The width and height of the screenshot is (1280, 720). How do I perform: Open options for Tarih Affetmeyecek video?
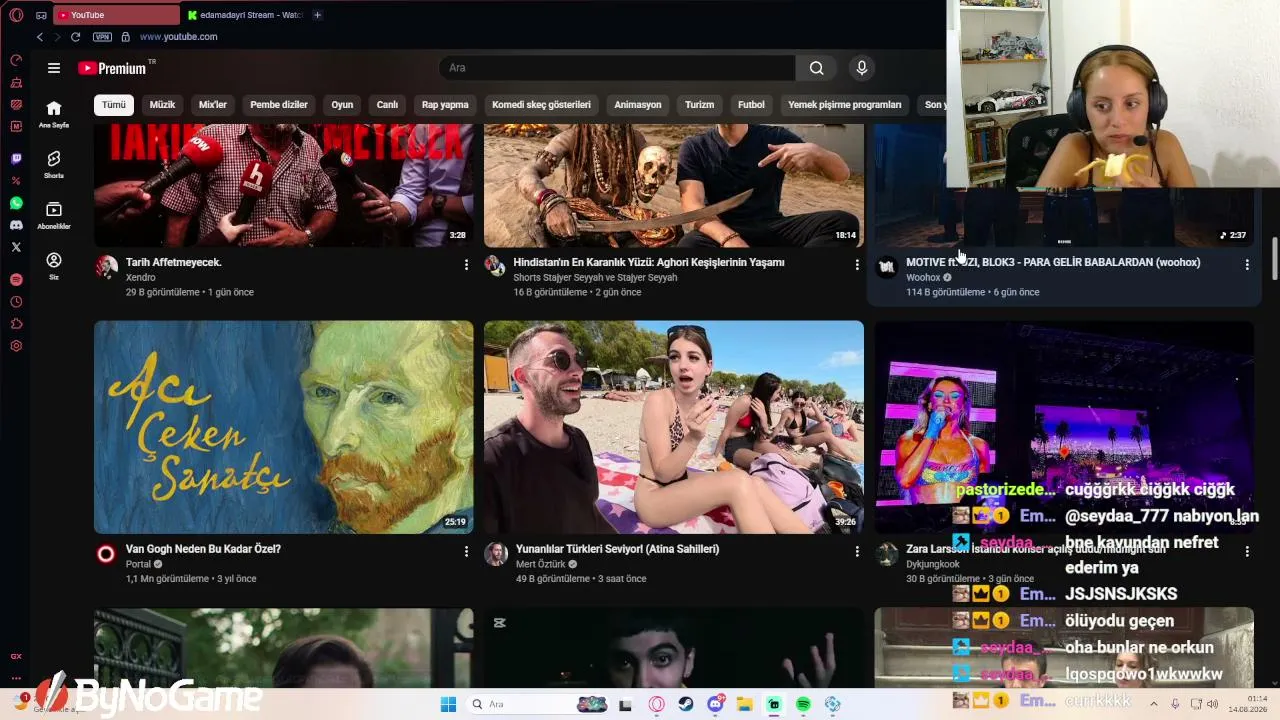click(x=466, y=265)
